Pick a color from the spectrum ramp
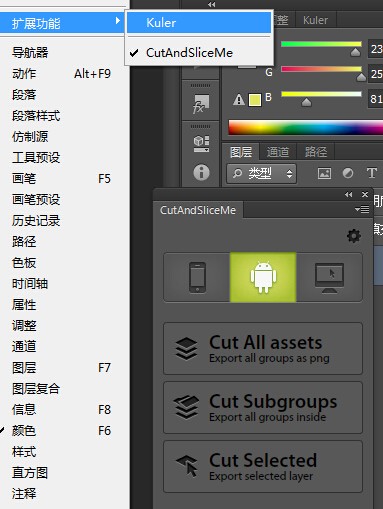 click(x=306, y=128)
